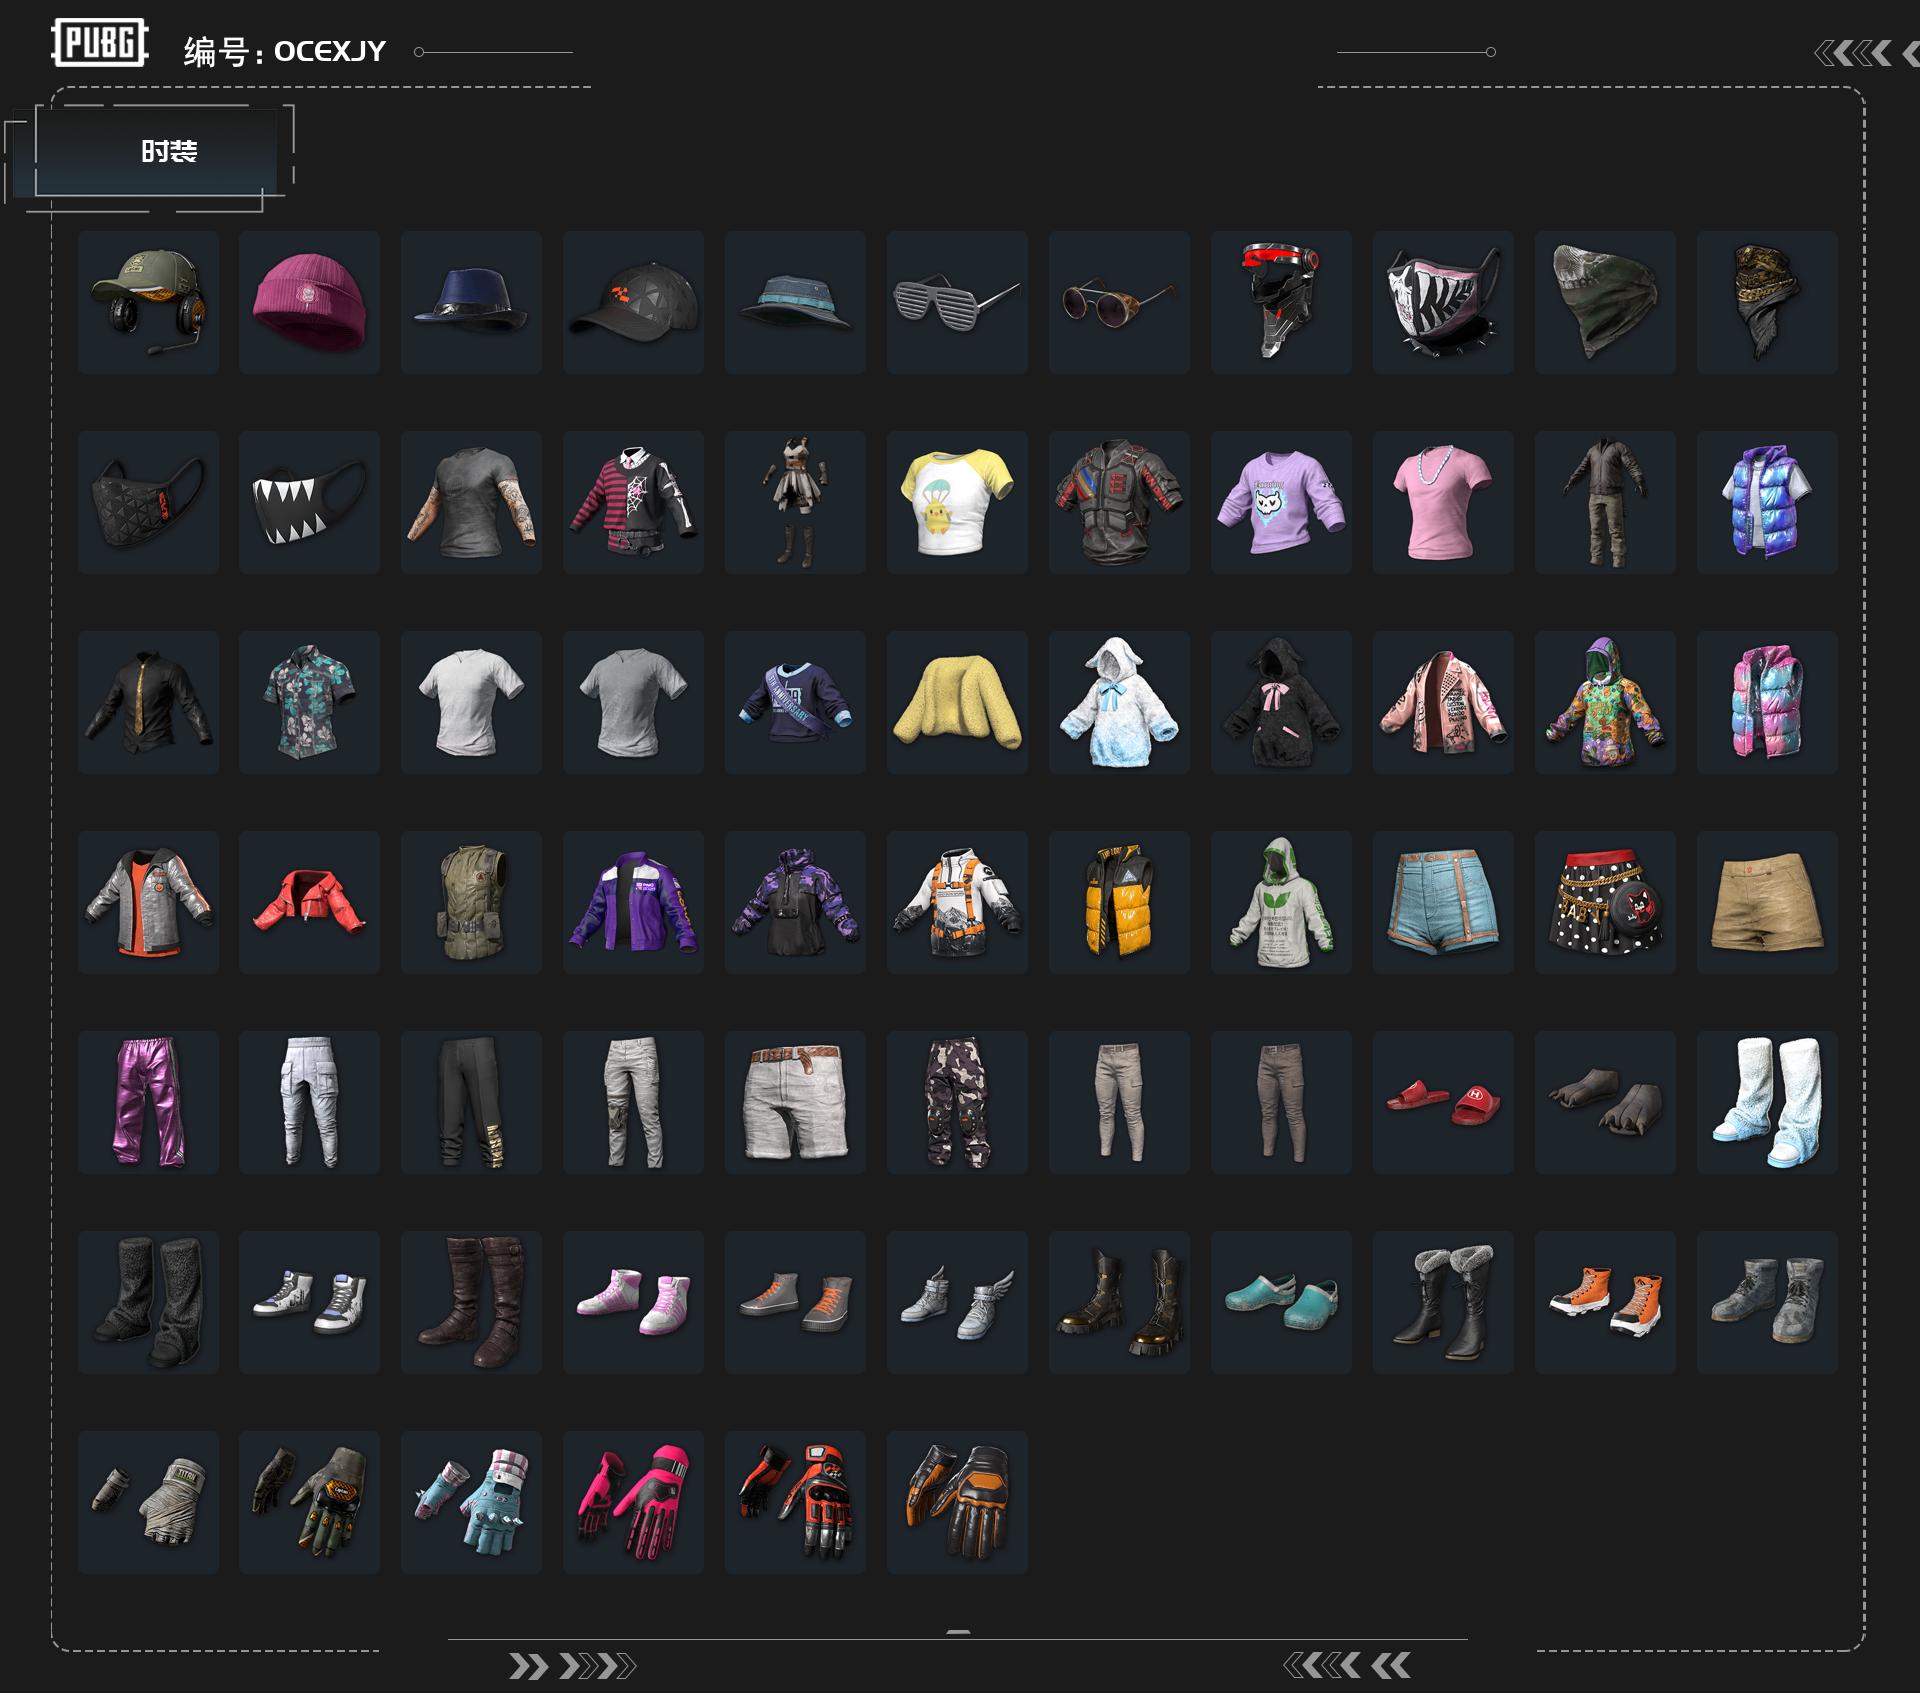1920x1693 pixels.
Task: Select the light blue denim shorts
Action: point(1444,903)
